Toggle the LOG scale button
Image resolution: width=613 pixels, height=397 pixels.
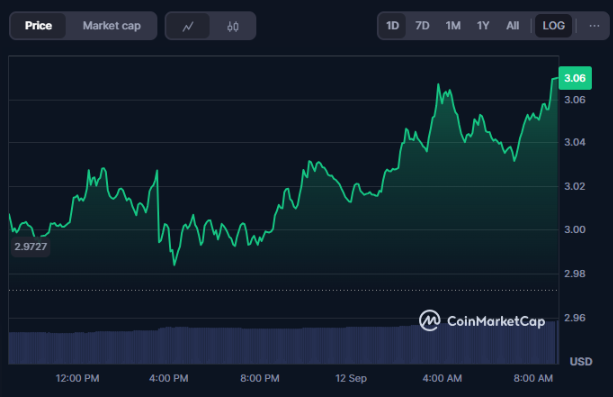(x=553, y=26)
